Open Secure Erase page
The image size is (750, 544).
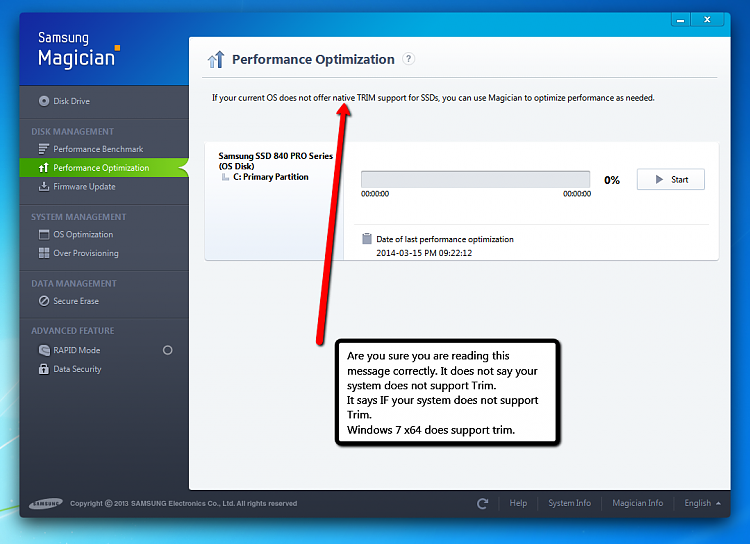tap(76, 301)
